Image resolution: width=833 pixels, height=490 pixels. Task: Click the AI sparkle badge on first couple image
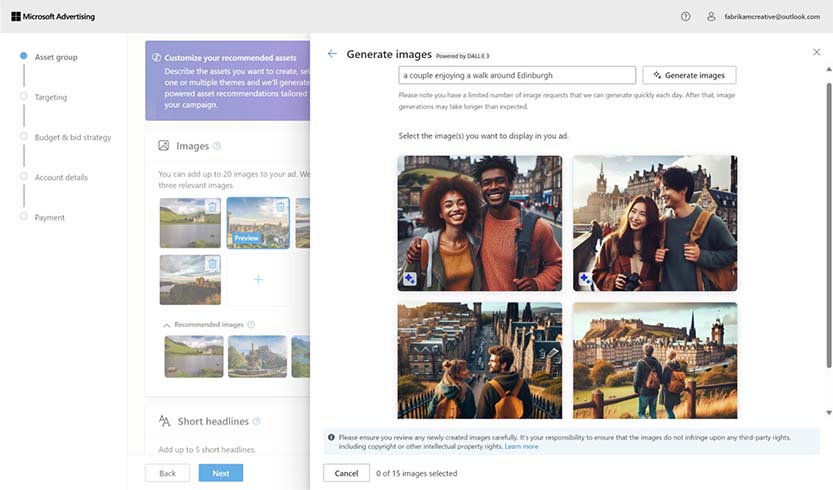point(410,279)
